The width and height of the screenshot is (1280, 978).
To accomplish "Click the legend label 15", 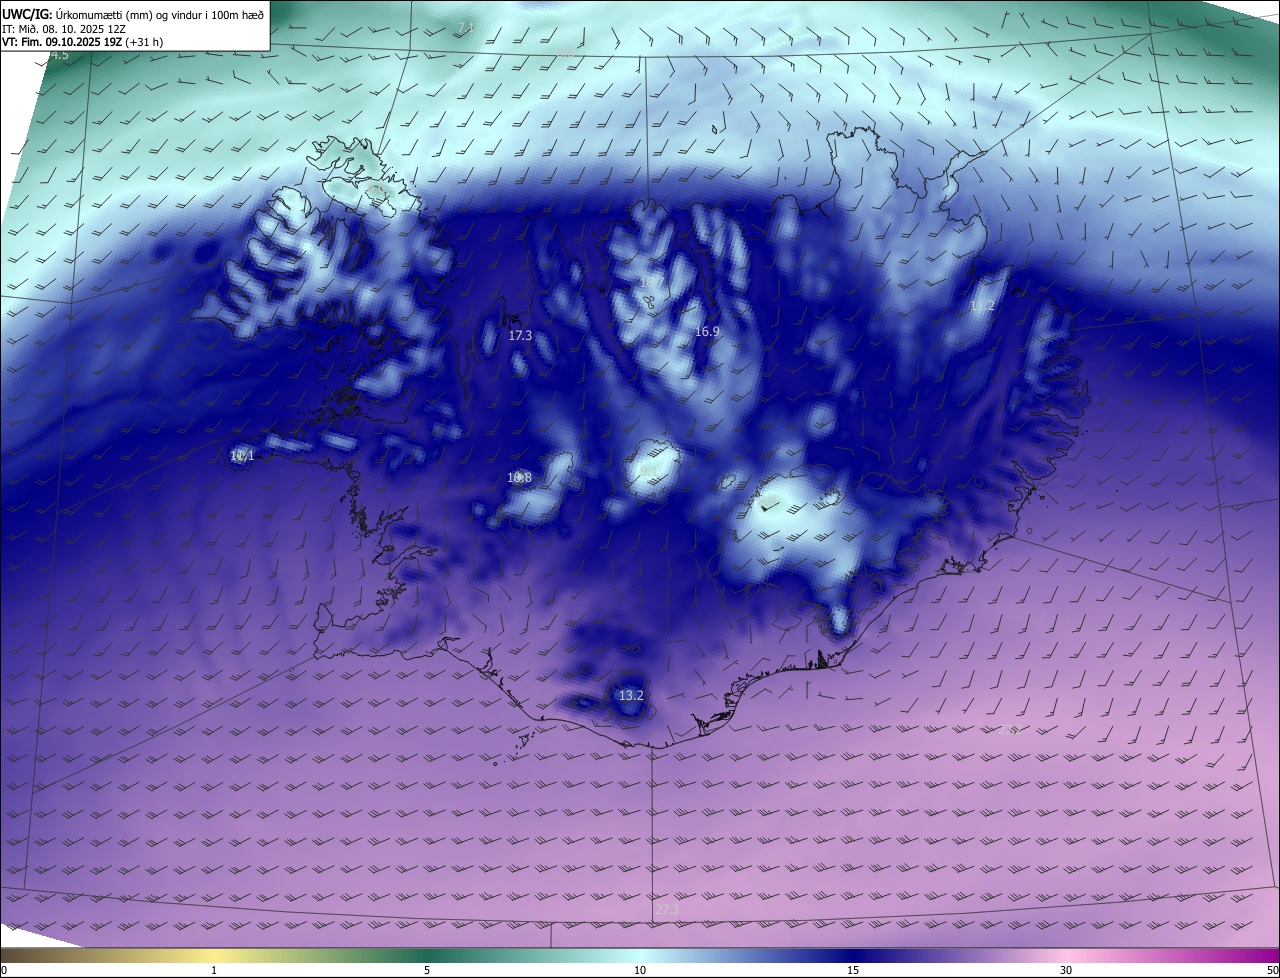I will pos(853,970).
